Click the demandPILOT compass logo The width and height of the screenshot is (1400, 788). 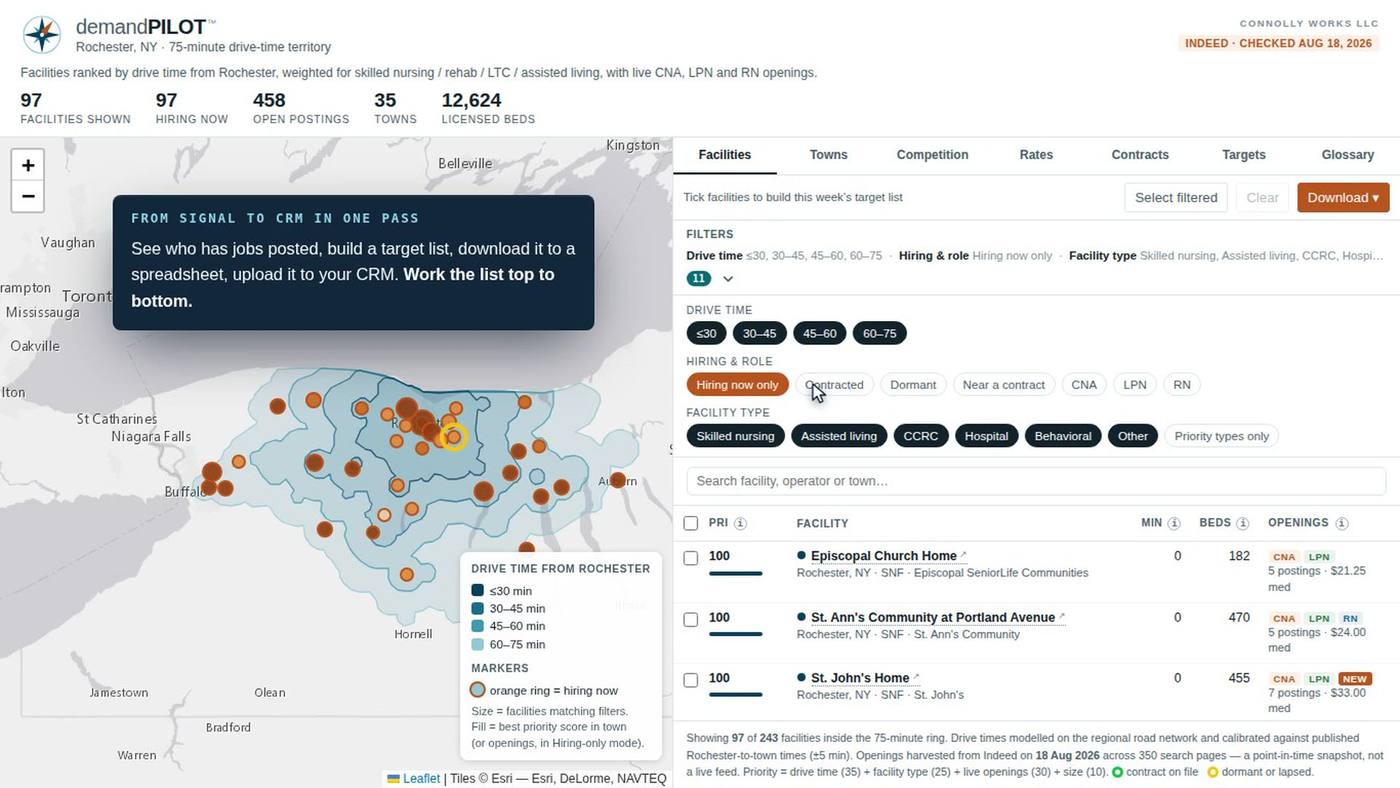pos(42,35)
